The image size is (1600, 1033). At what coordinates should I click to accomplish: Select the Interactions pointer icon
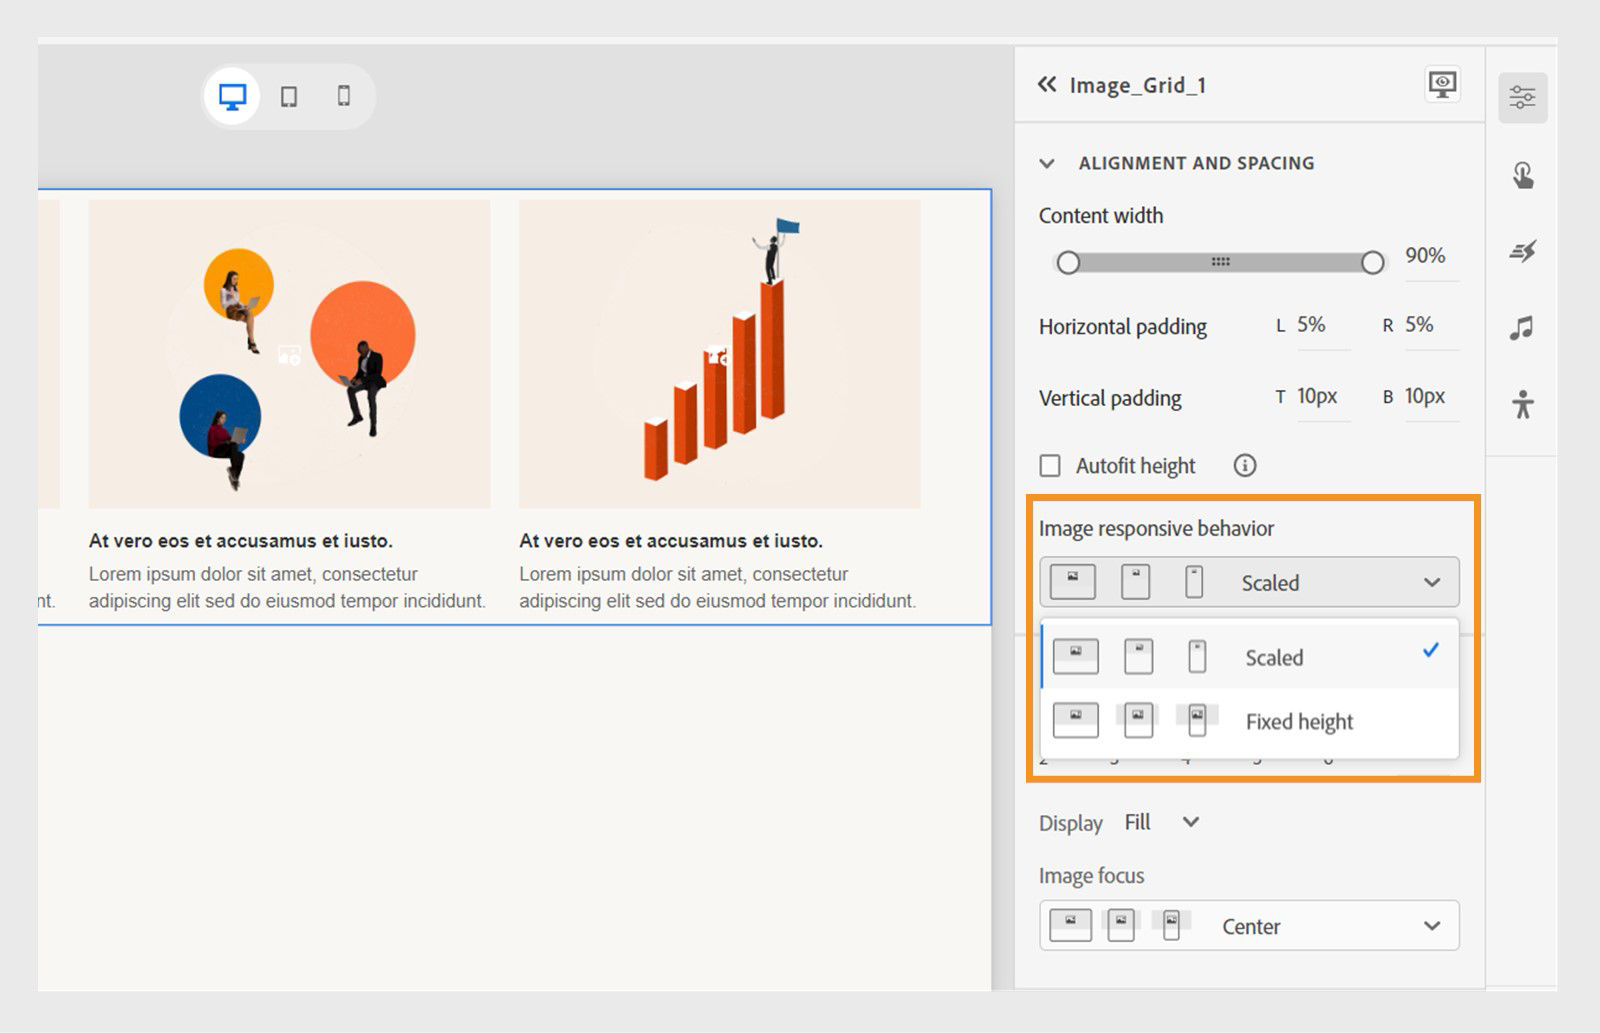coord(1523,174)
